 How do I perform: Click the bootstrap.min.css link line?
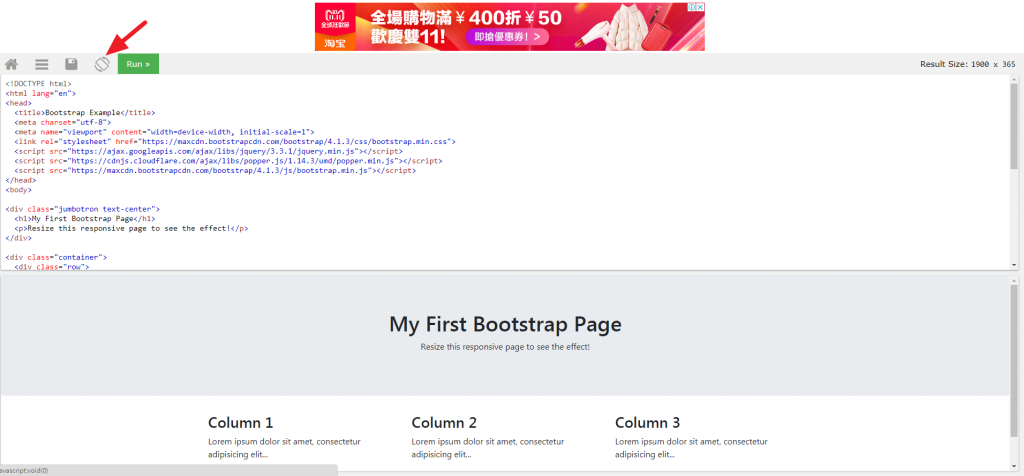click(x=234, y=141)
